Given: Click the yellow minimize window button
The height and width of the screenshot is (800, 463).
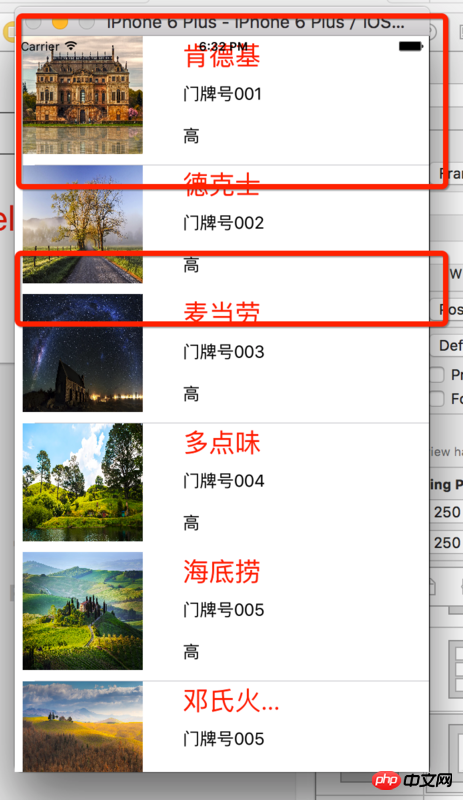Looking at the screenshot, I should click(60, 23).
